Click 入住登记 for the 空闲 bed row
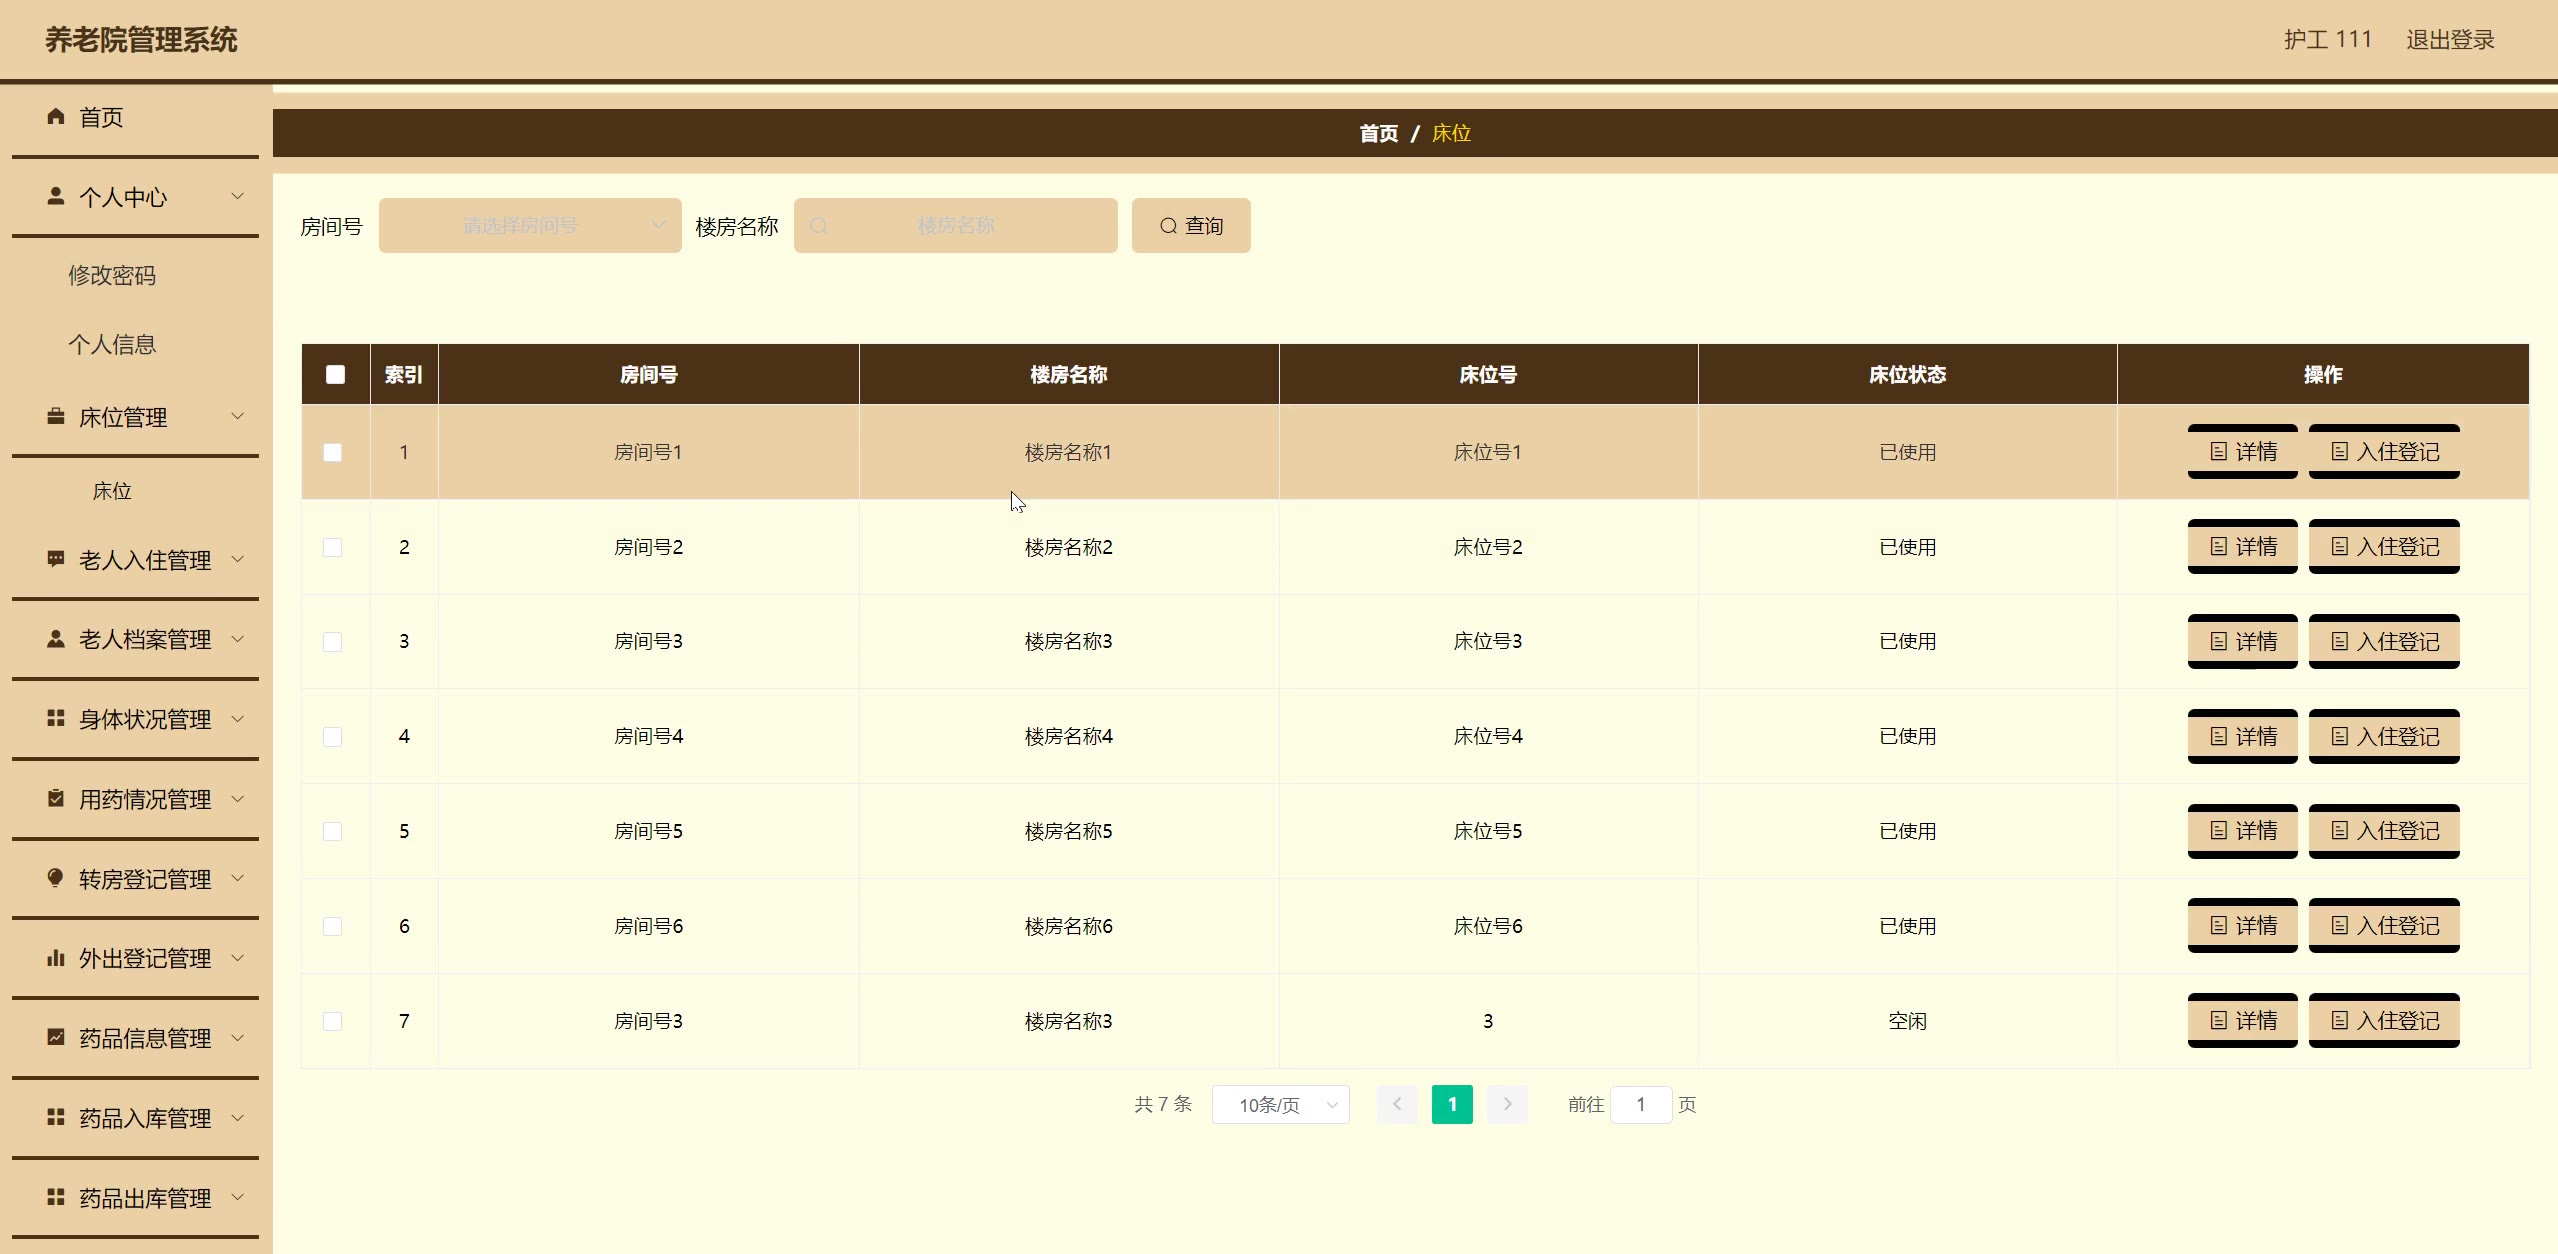The height and width of the screenshot is (1254, 2558). click(2383, 1021)
